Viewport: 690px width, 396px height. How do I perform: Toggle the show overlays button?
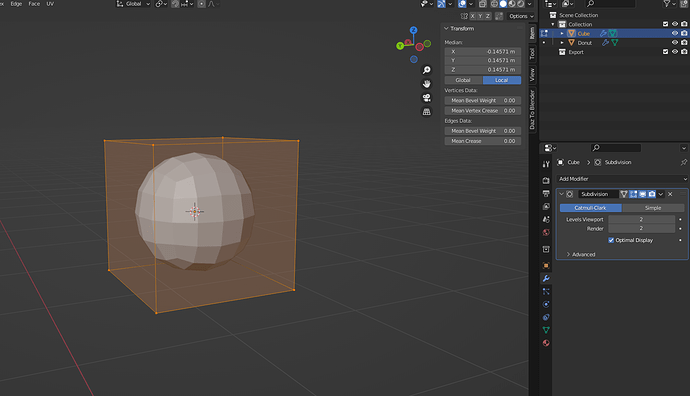462,4
